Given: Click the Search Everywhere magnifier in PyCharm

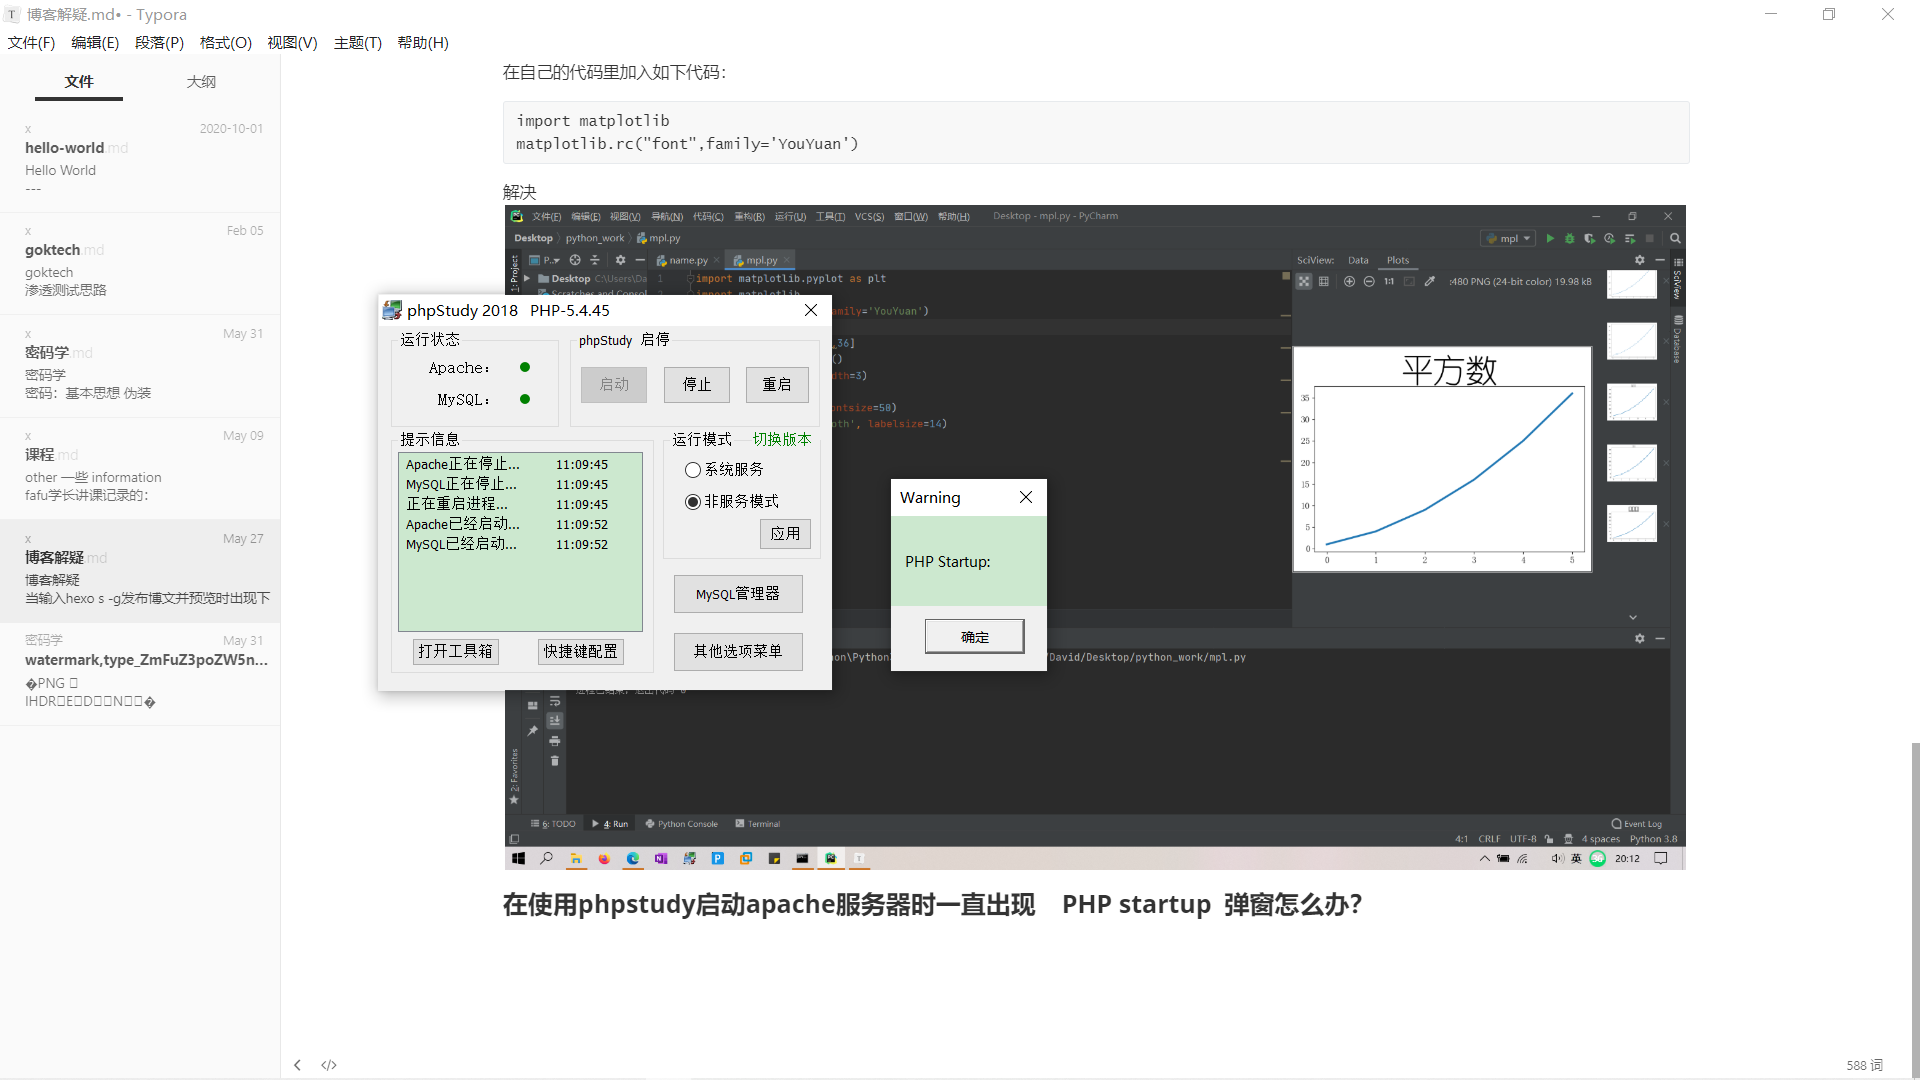Looking at the screenshot, I should 1675,238.
